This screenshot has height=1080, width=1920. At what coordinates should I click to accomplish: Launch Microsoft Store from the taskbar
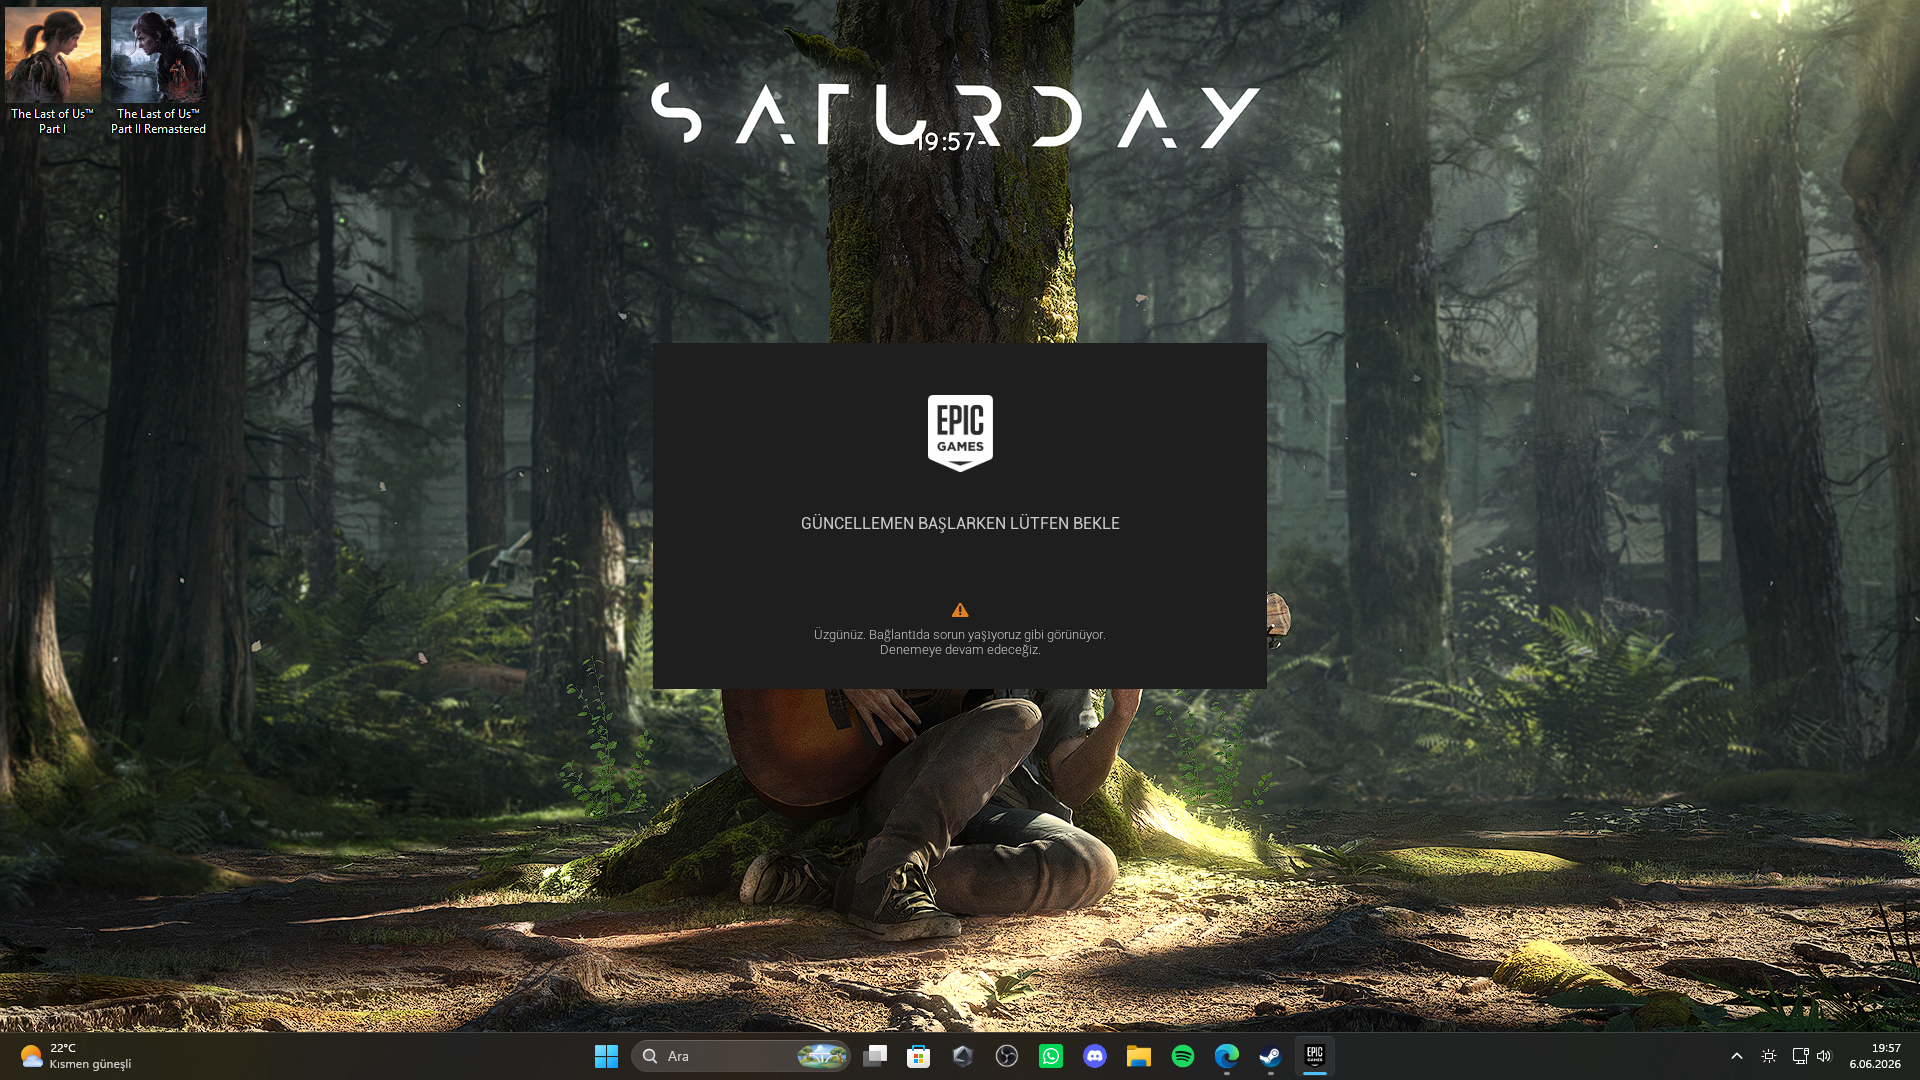919,1056
